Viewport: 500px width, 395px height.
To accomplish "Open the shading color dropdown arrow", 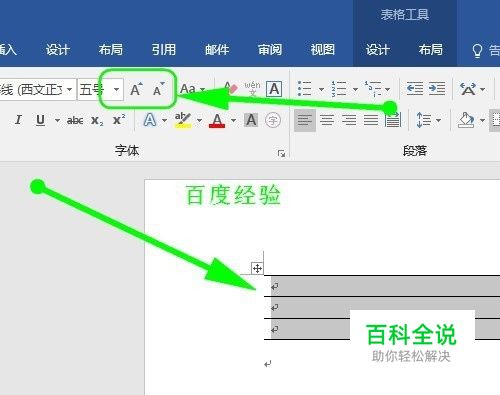I will pyautogui.click(x=482, y=120).
